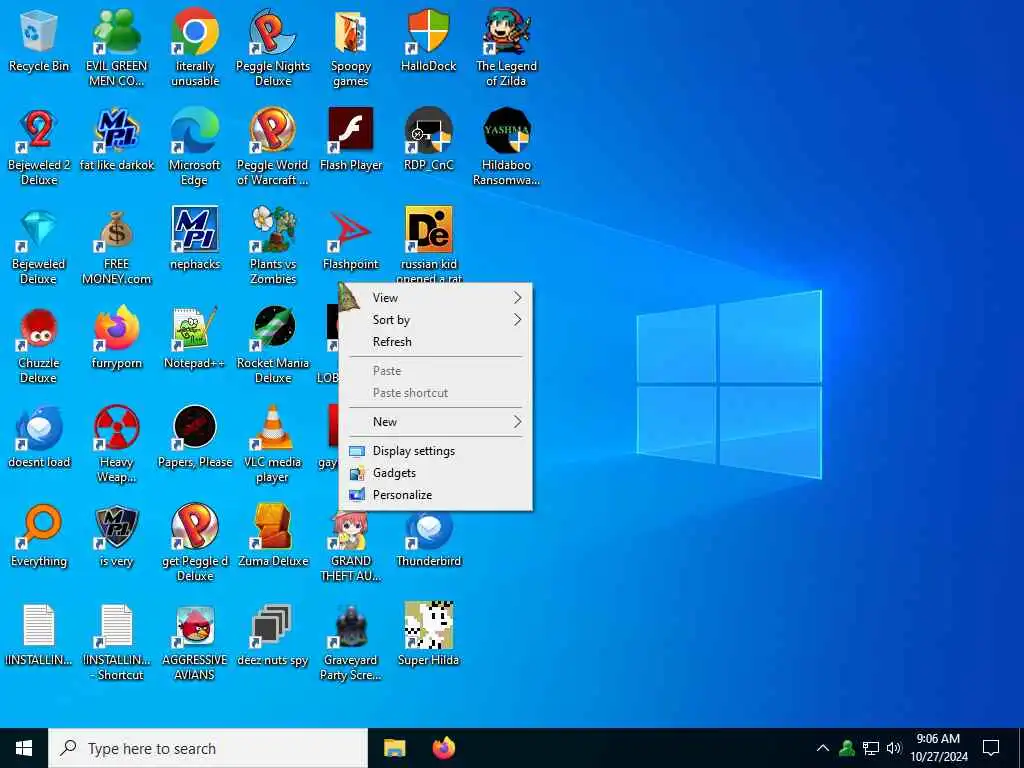
Task: Choose Refresh from the context menu
Action: pos(436,342)
